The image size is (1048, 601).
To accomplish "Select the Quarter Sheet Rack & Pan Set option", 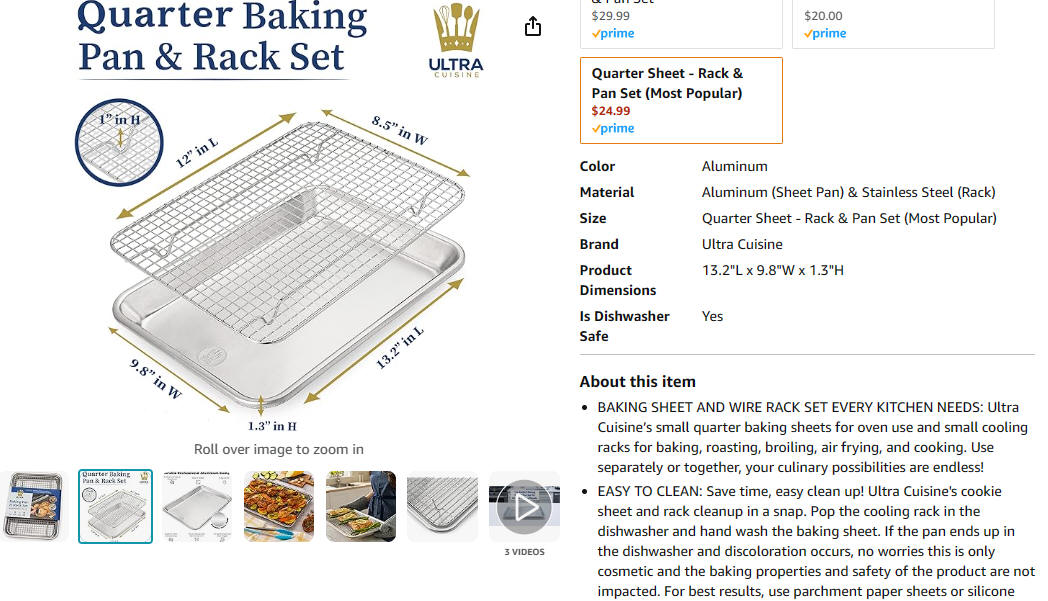I will coord(681,100).
